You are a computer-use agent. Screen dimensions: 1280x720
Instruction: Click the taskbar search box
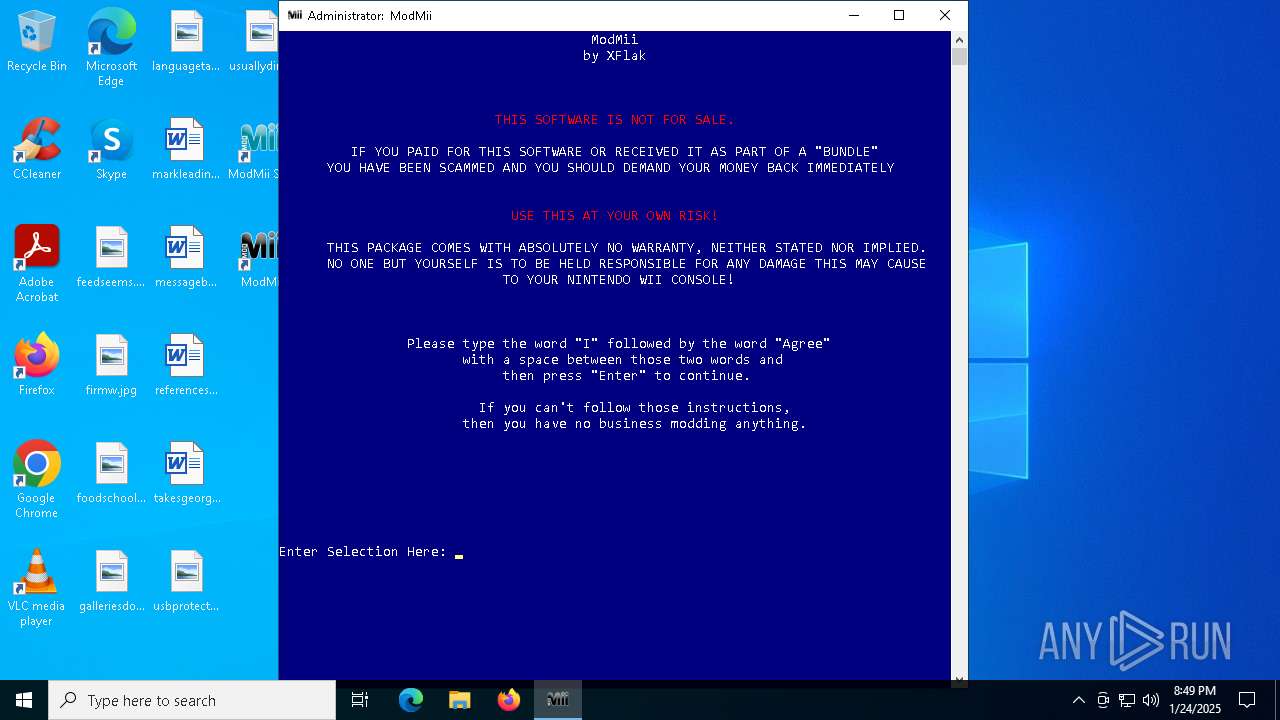click(192, 700)
